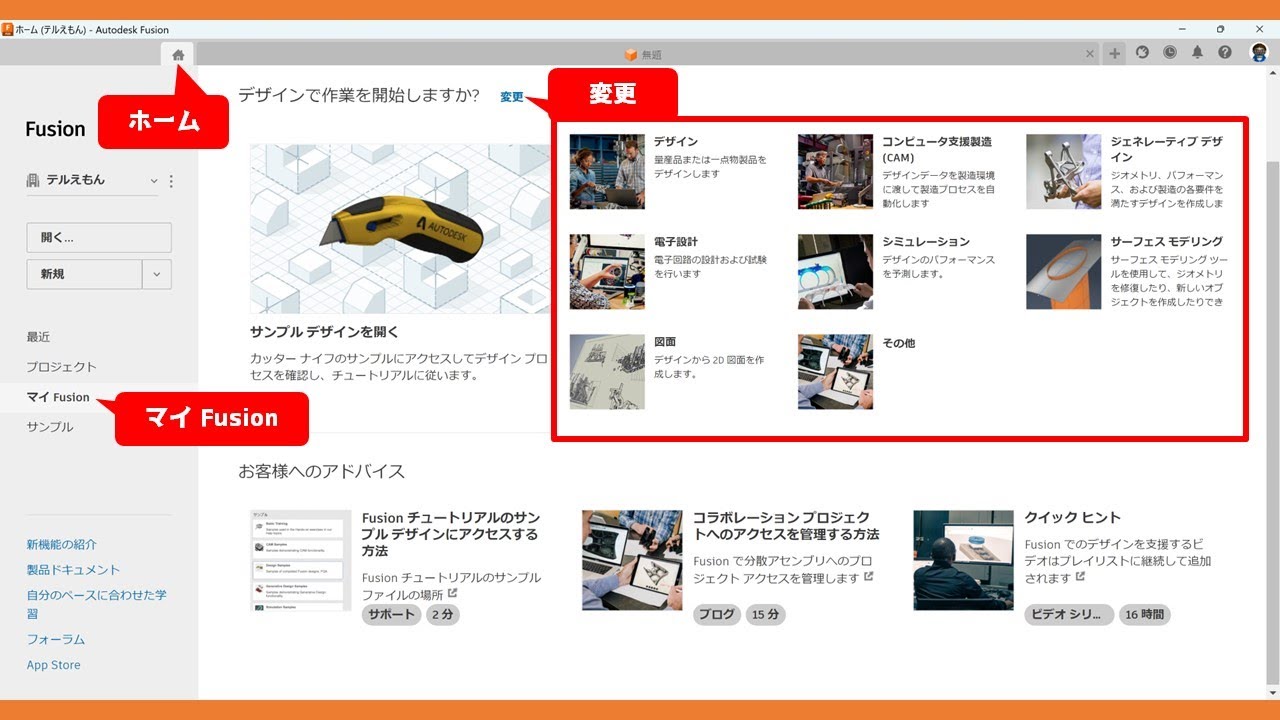Open the クイック ヒント video thumbnail

963,560
